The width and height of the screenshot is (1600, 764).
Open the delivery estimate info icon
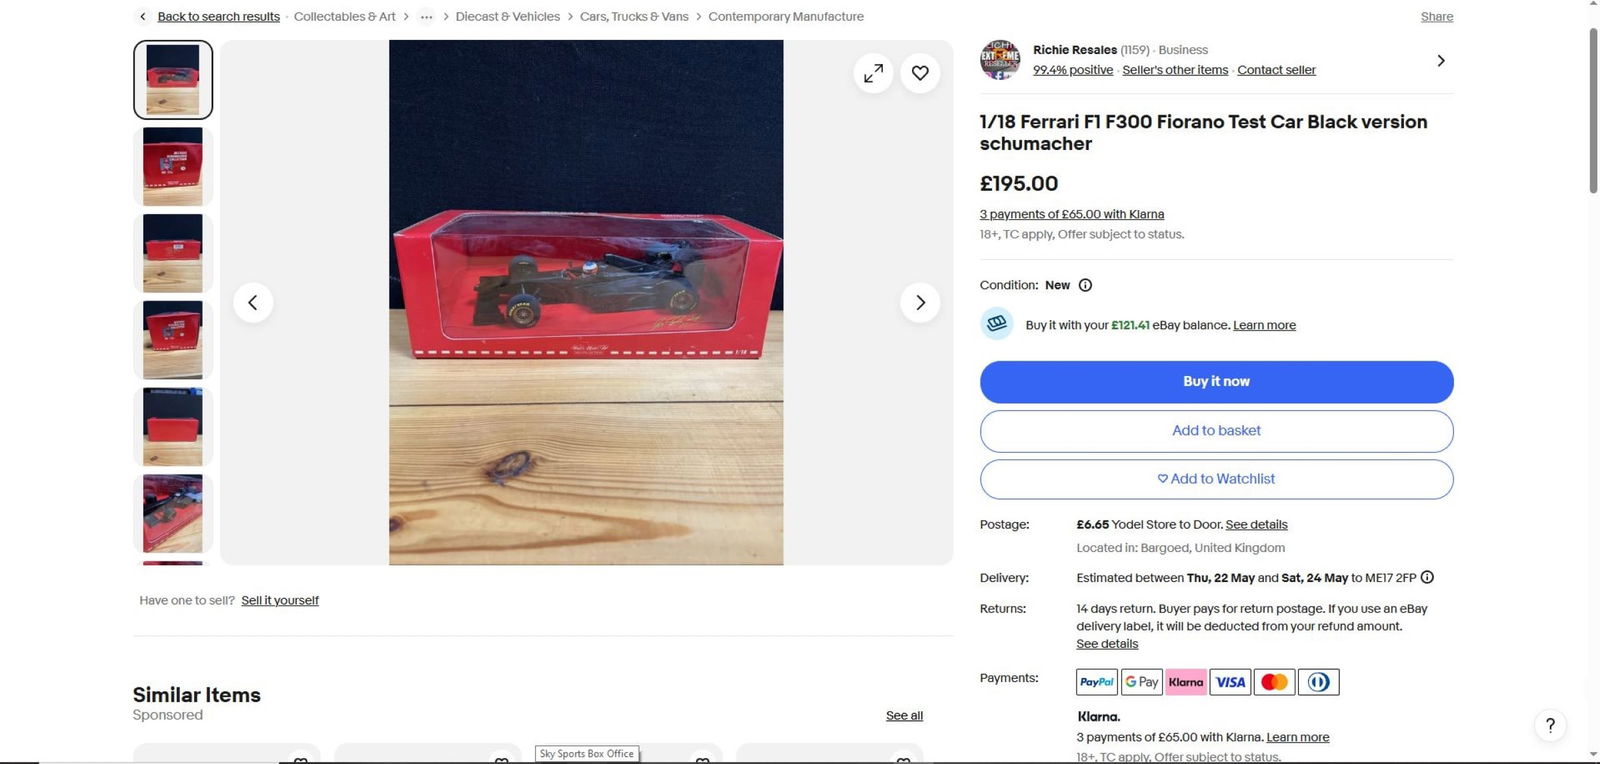pos(1427,577)
